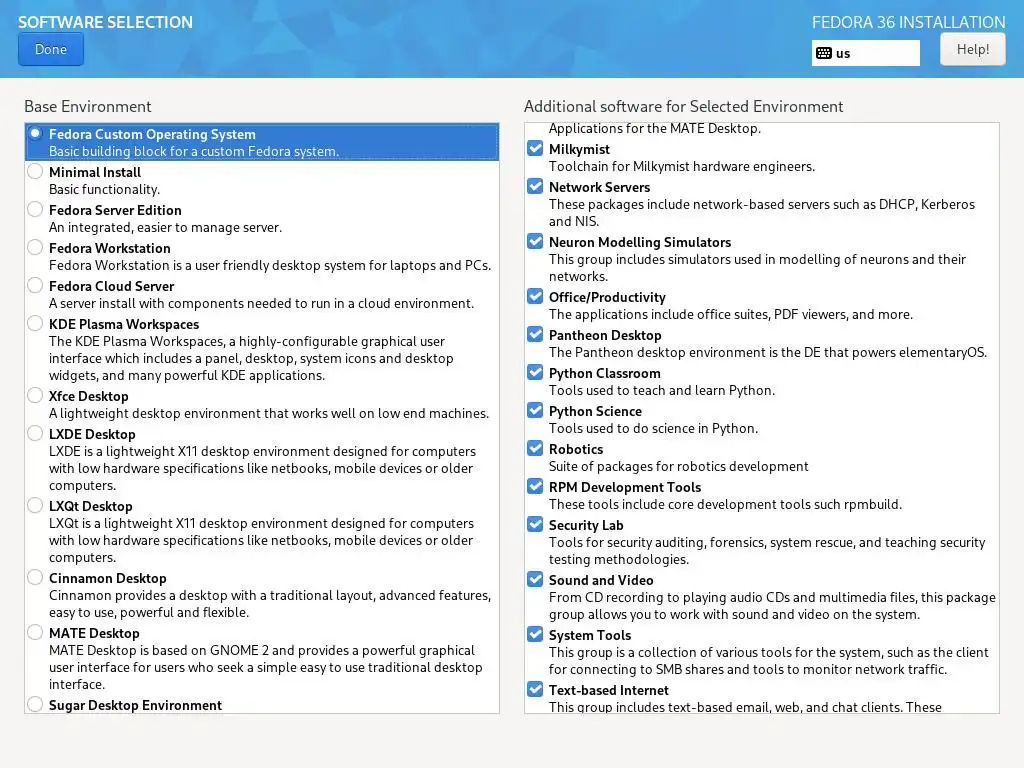
Task: Uncheck Neuron Modelling Simulators checkbox
Action: (535, 241)
